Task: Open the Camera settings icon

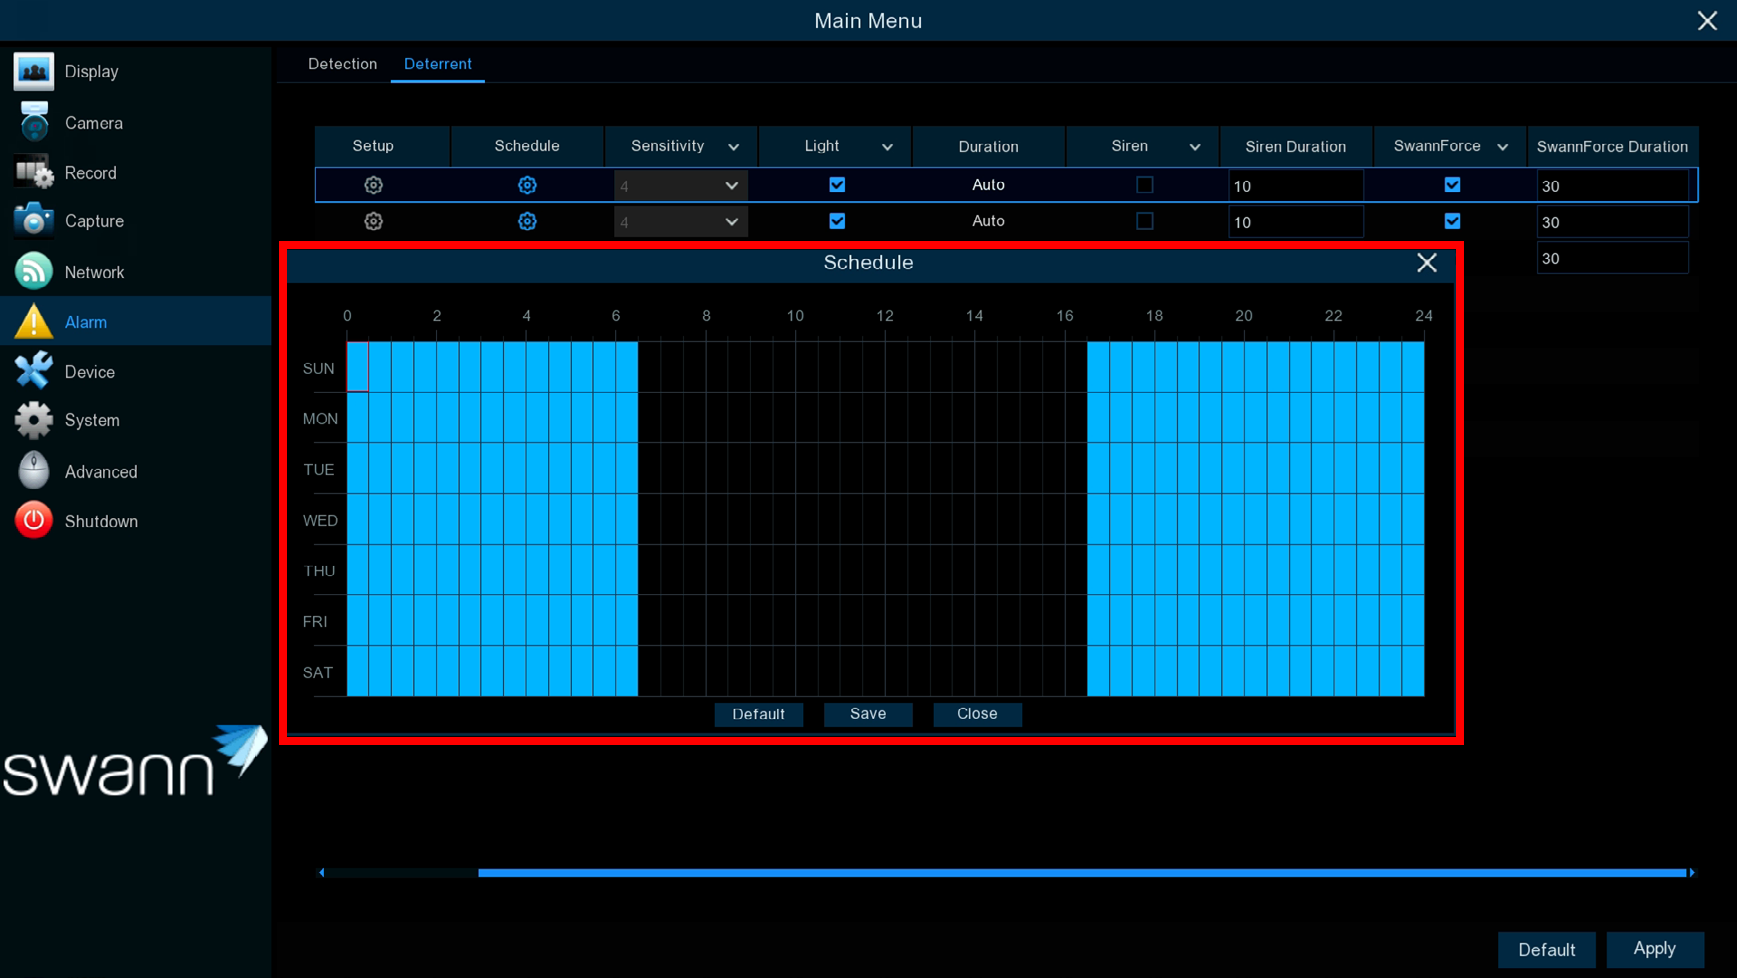Action: pyautogui.click(x=33, y=123)
